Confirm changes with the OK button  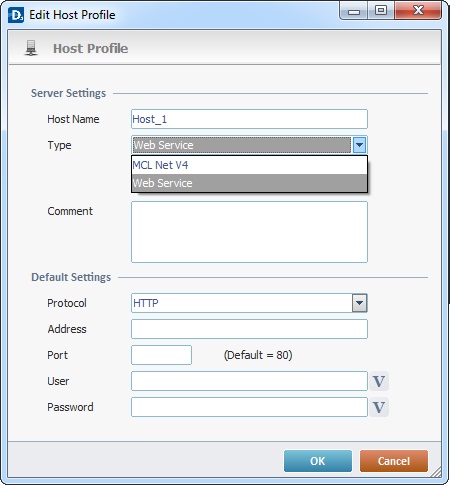click(318, 461)
